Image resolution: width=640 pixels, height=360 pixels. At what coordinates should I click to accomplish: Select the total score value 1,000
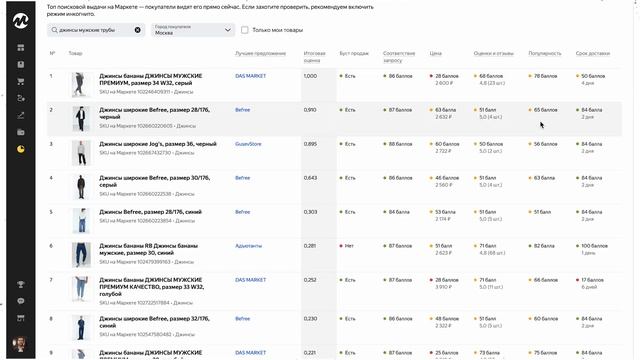[310, 76]
